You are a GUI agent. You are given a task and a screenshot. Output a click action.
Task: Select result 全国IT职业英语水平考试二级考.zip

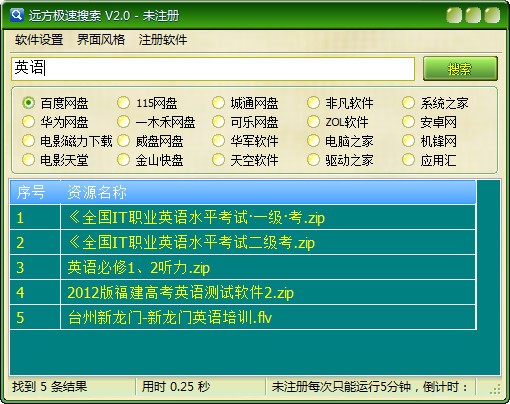coord(268,242)
